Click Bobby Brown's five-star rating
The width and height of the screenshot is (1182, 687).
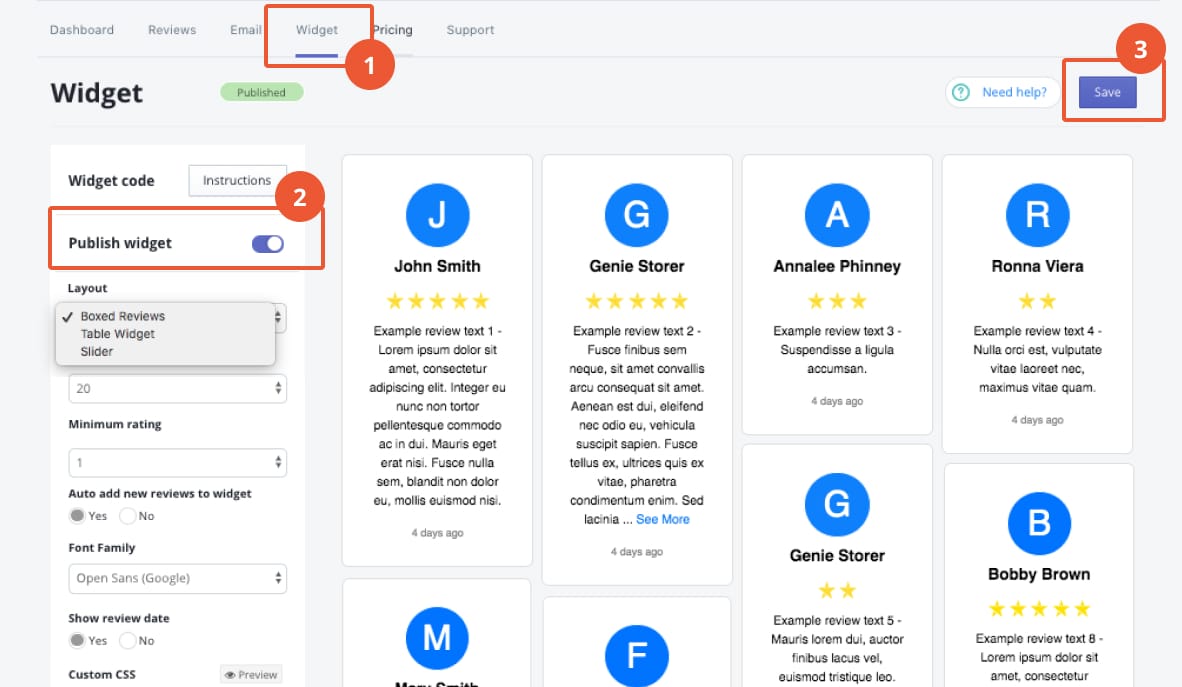point(1039,609)
